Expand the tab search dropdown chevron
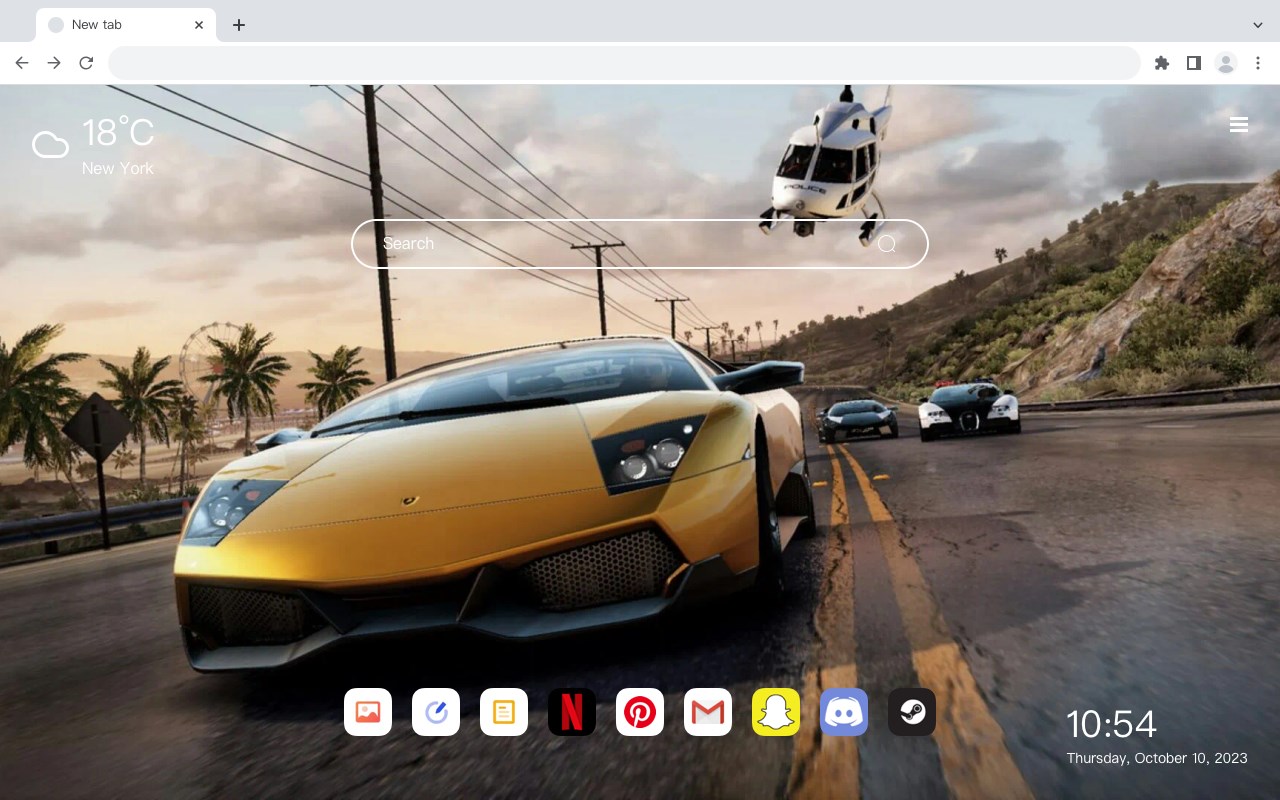1280x800 pixels. (x=1258, y=25)
